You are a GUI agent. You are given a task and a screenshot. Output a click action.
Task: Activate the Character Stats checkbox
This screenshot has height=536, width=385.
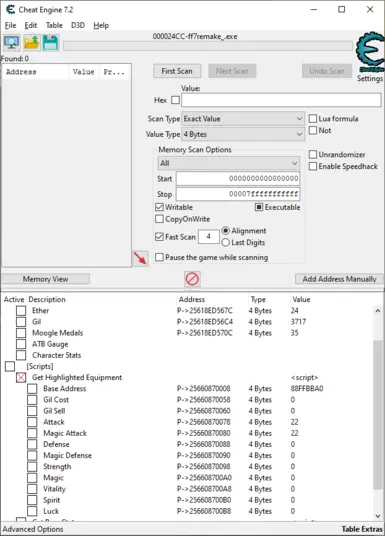[21, 355]
